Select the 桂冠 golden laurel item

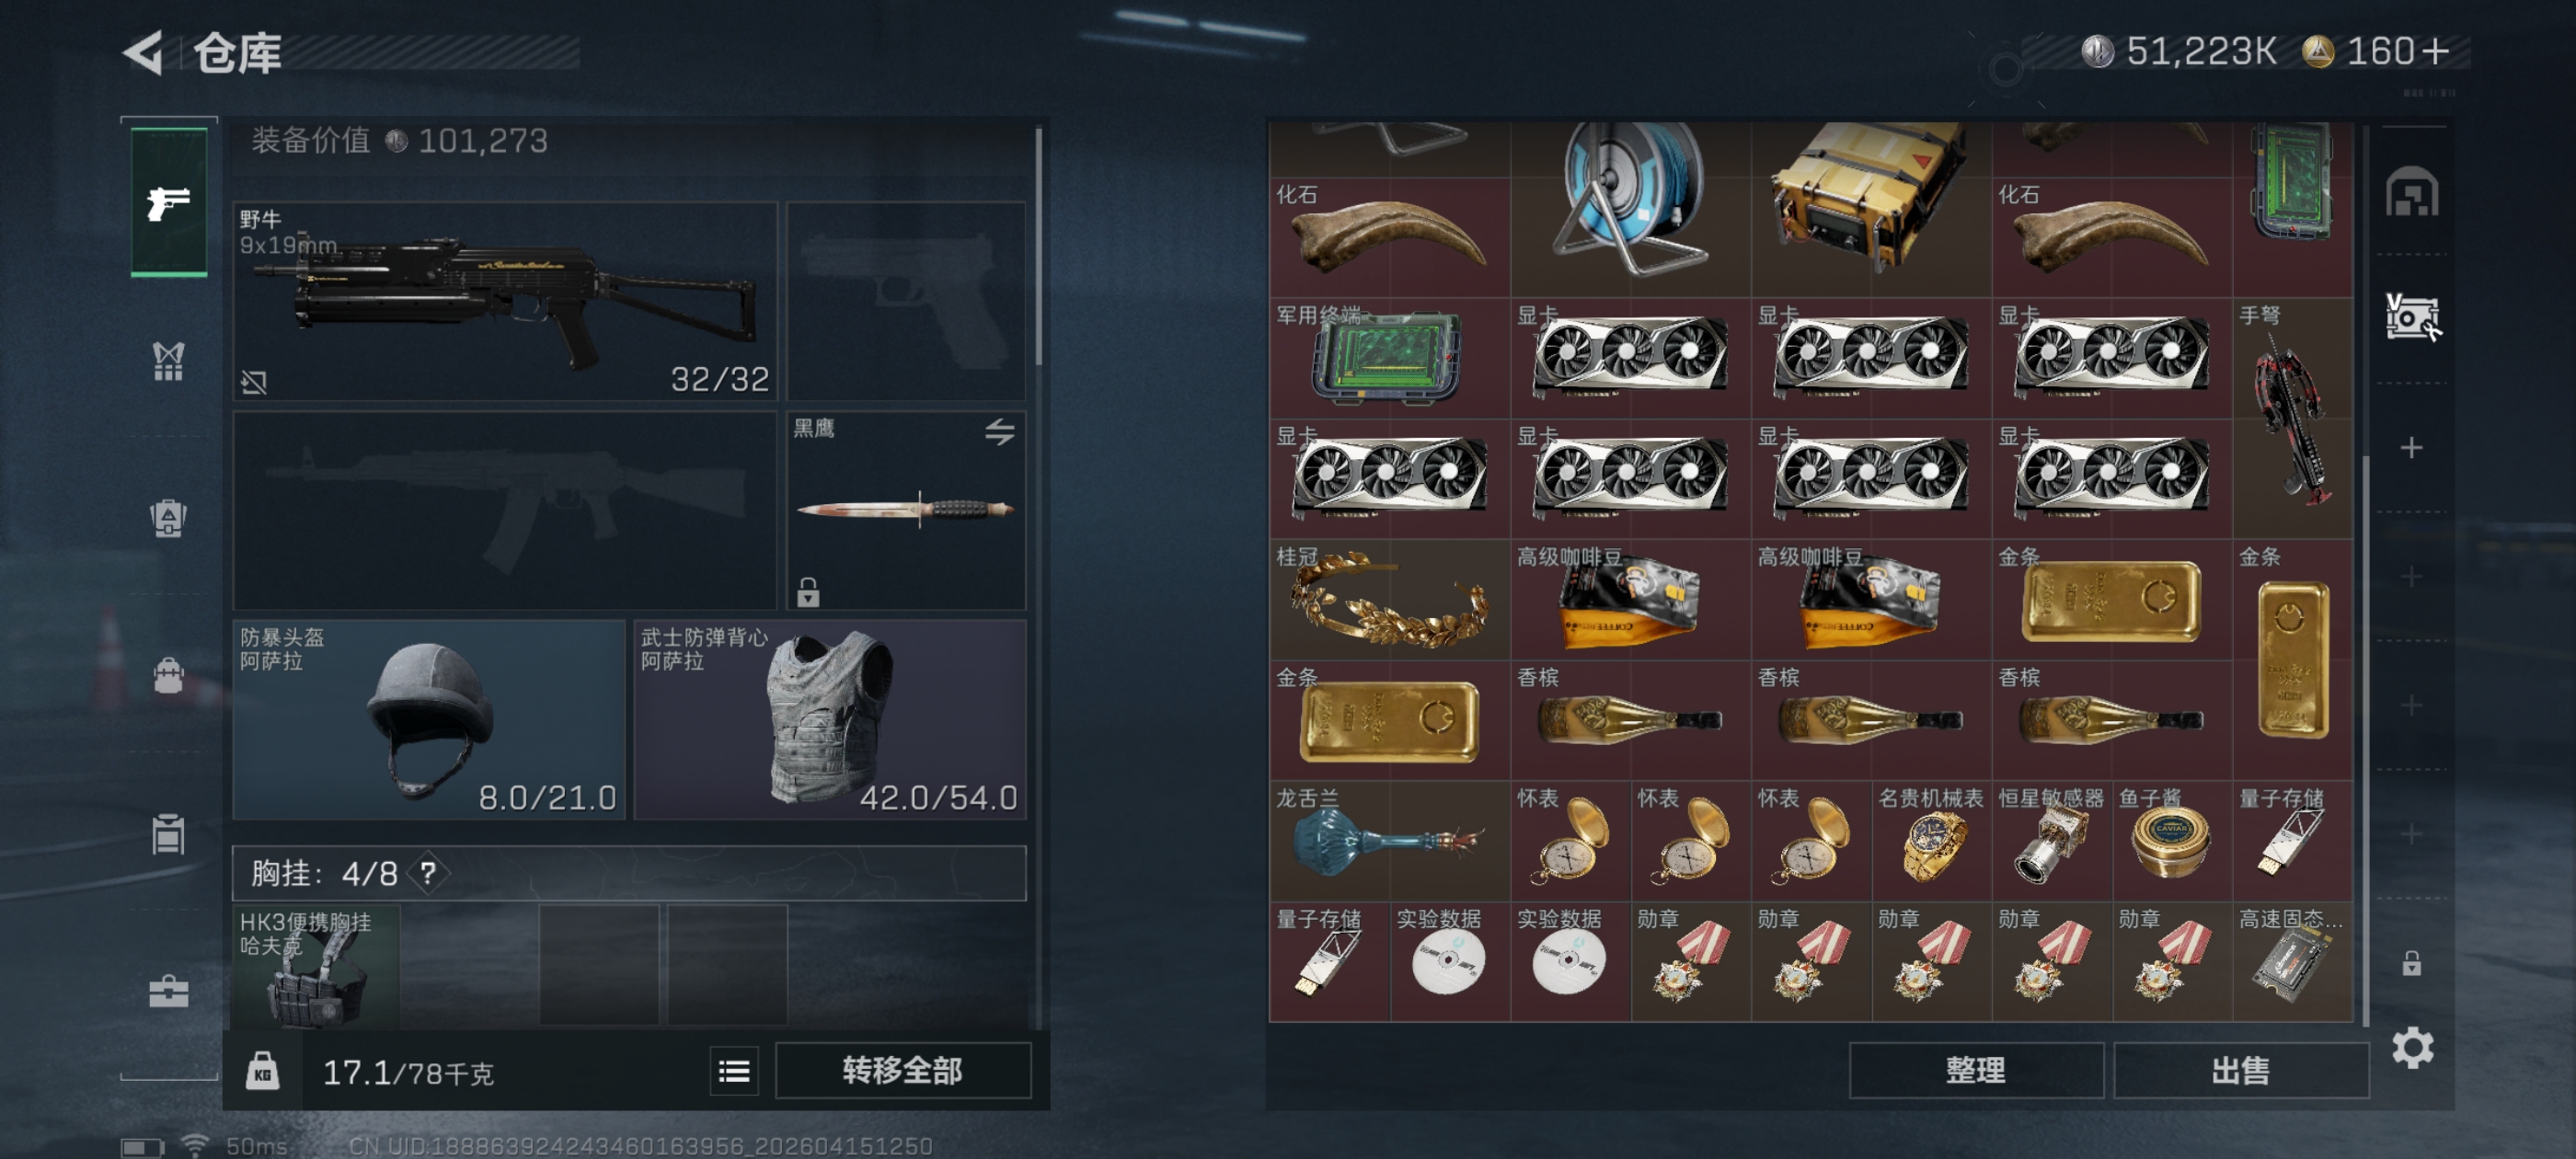(x=1388, y=600)
